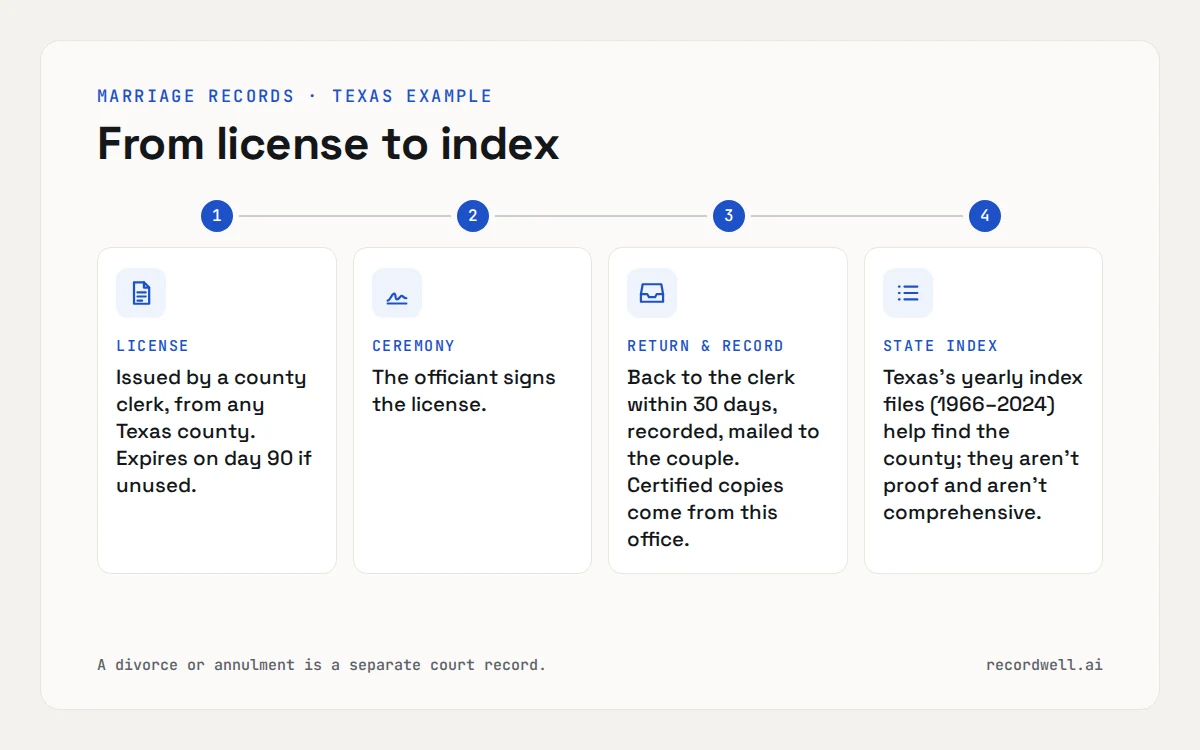
Task: Click the divorce or annulment footnote
Action: [322, 665]
